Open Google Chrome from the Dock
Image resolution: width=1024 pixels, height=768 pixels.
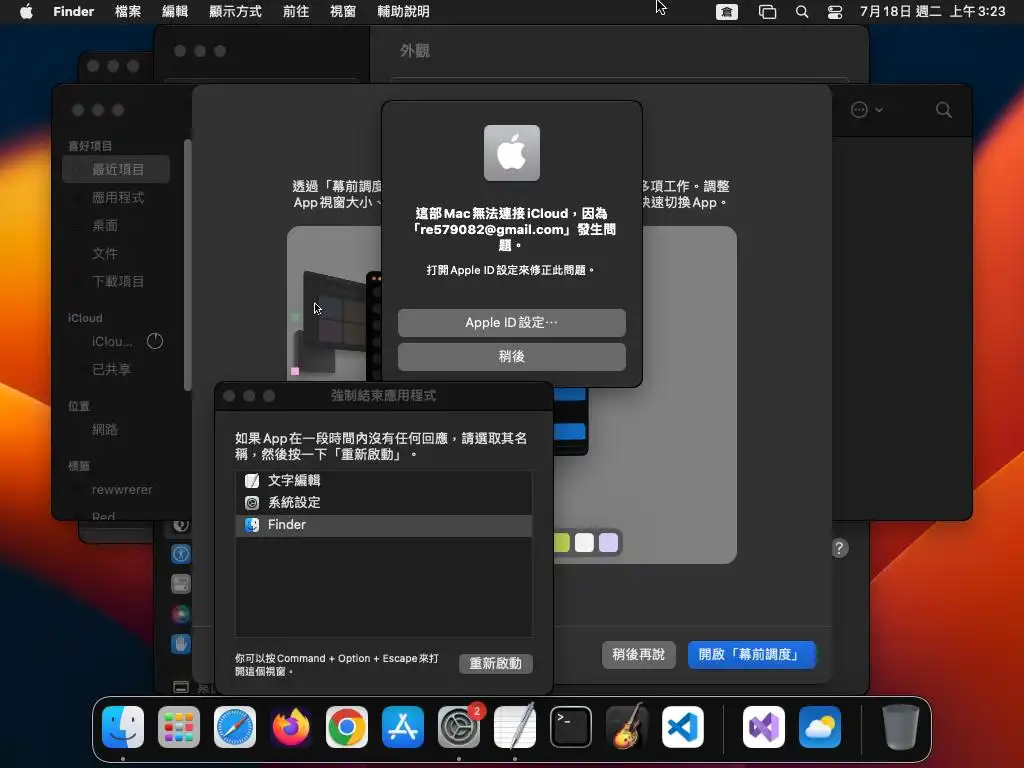tap(347, 727)
